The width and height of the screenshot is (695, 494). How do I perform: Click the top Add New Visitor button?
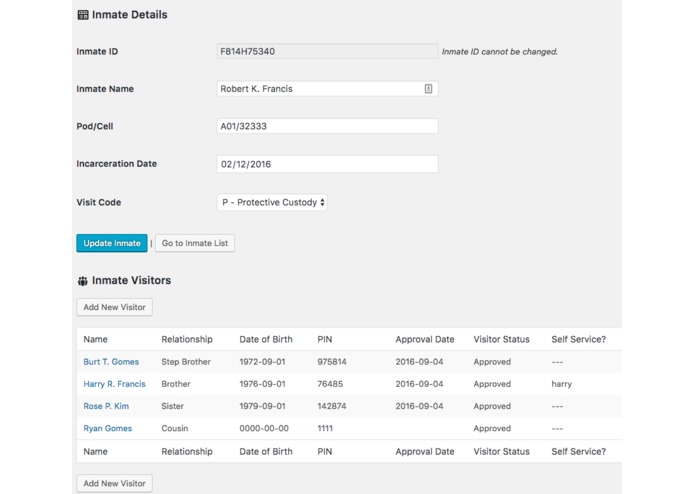(114, 307)
